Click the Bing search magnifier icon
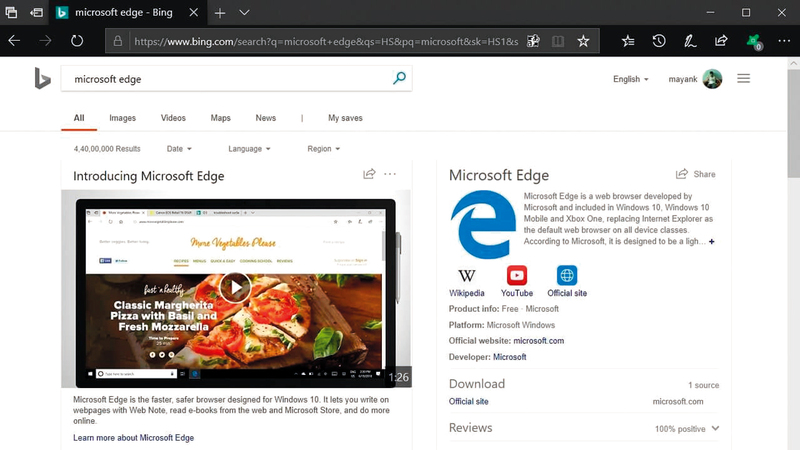800x450 pixels. click(399, 78)
